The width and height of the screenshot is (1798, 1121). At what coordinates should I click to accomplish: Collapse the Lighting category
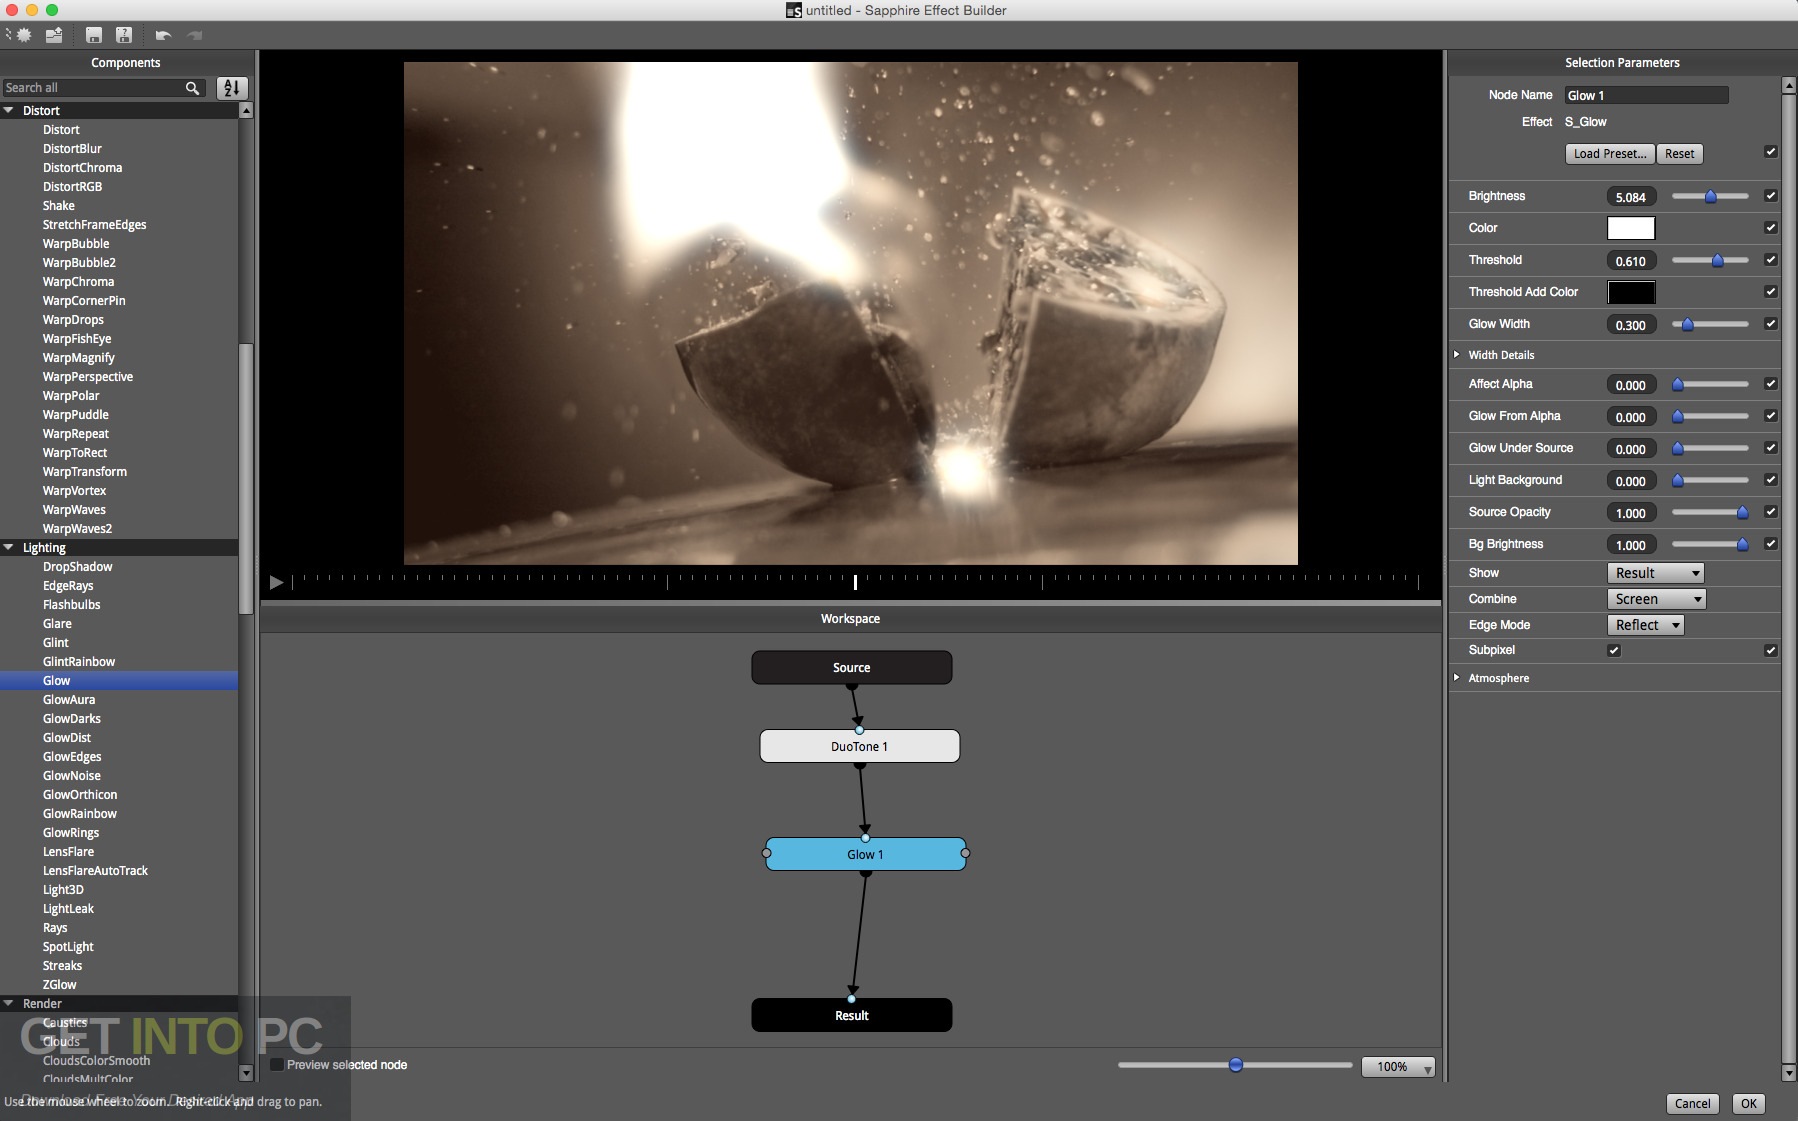pos(9,548)
